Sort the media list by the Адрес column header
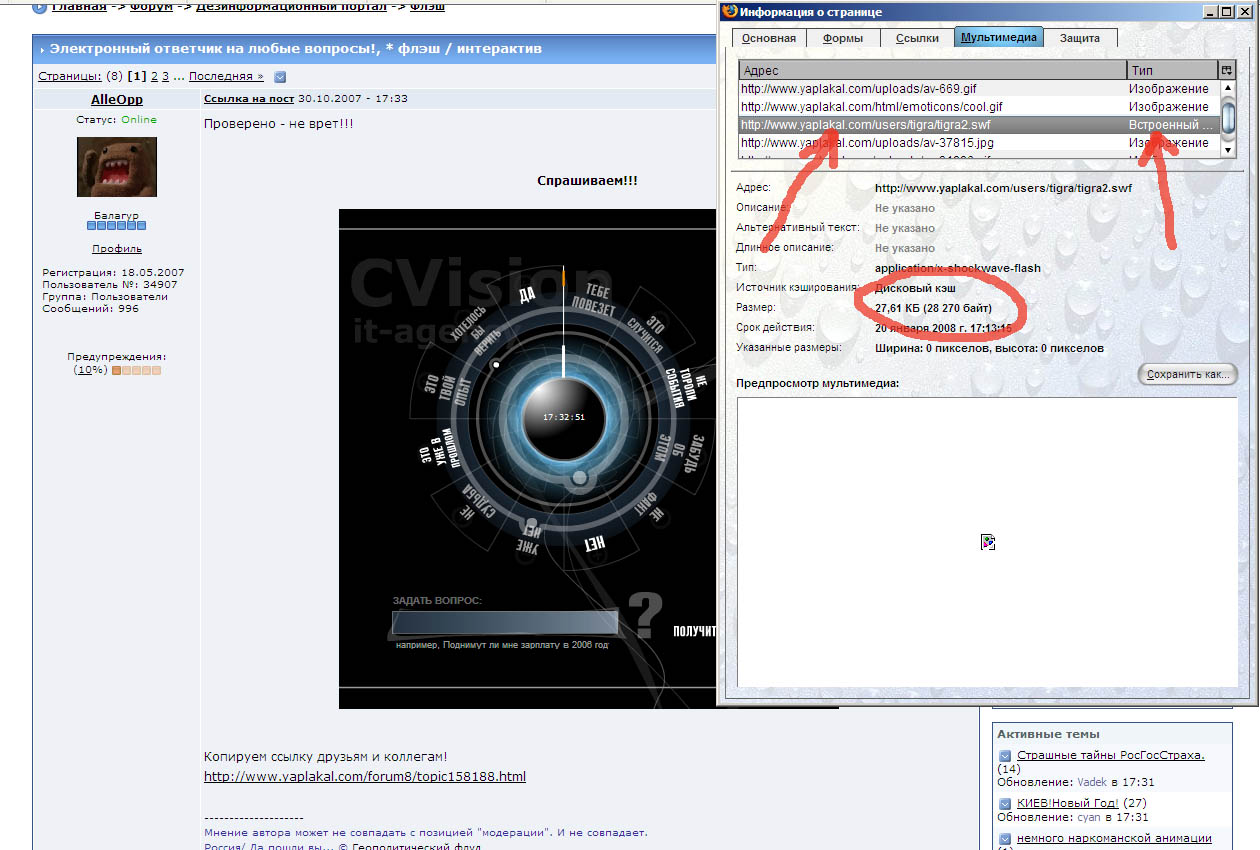 pyautogui.click(x=933, y=70)
